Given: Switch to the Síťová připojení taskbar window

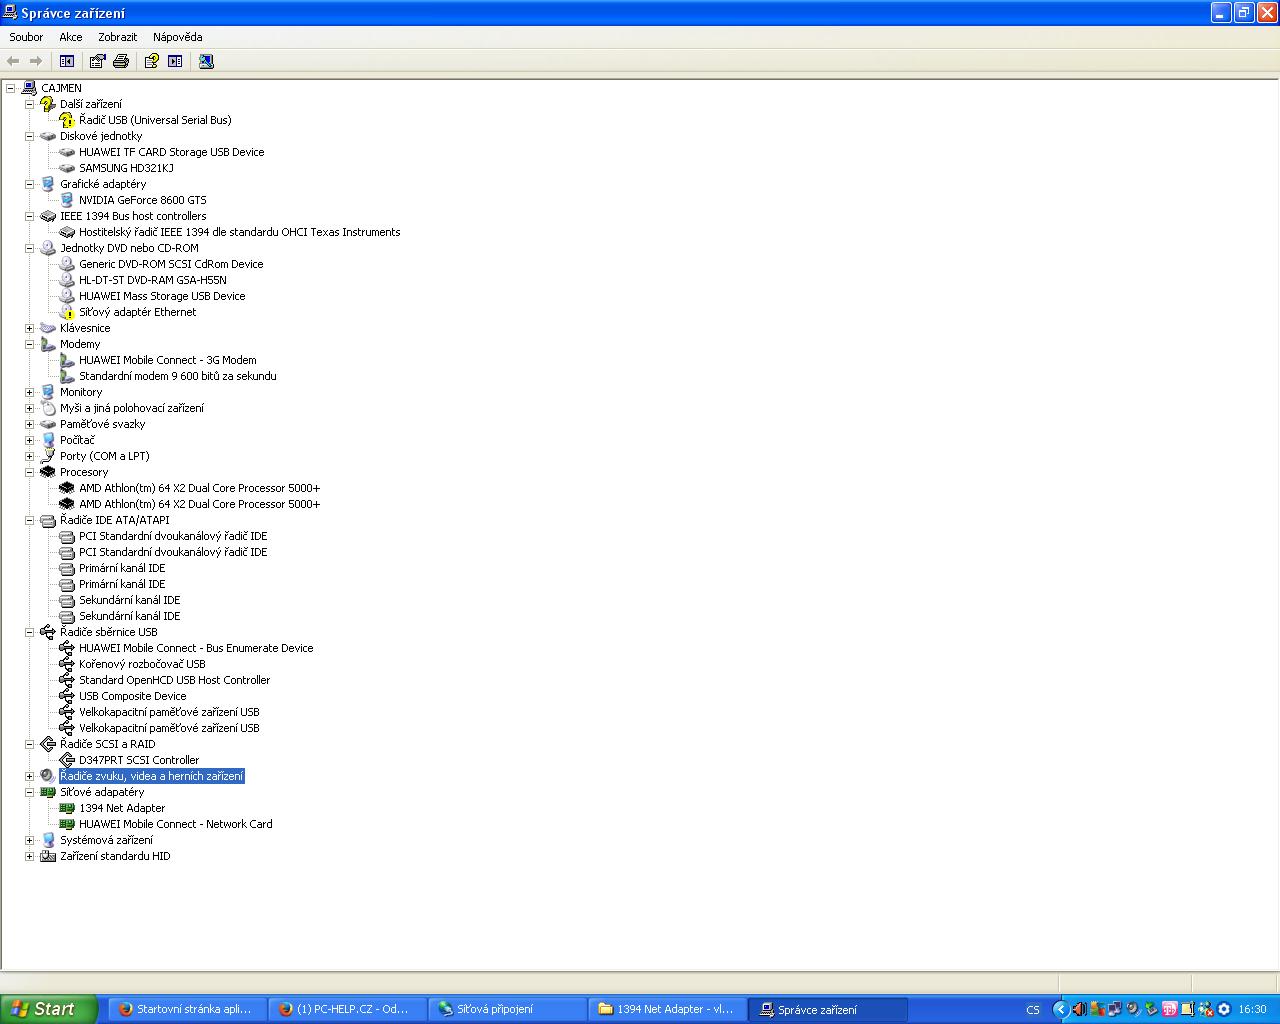Looking at the screenshot, I should (506, 1009).
